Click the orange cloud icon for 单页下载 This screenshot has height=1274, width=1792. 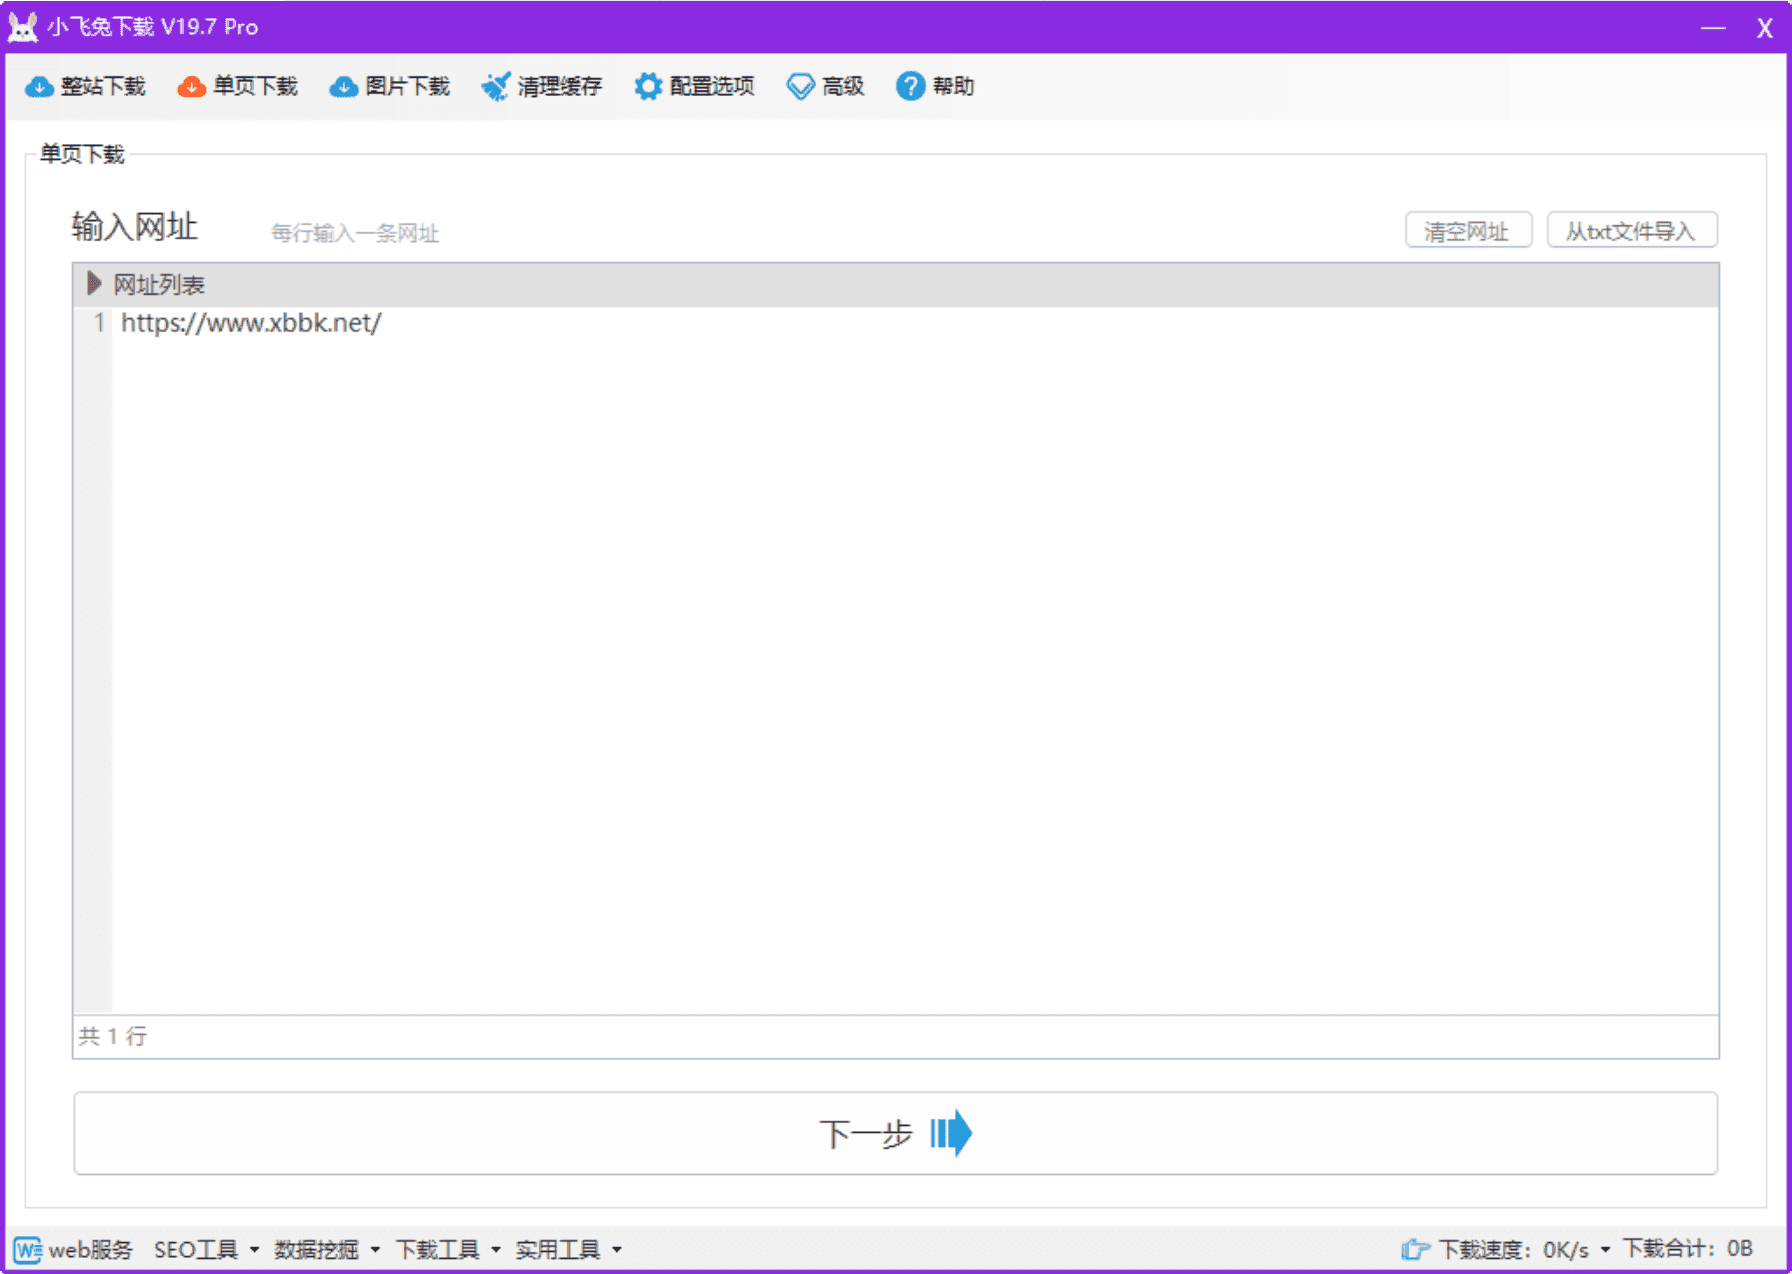click(x=191, y=87)
